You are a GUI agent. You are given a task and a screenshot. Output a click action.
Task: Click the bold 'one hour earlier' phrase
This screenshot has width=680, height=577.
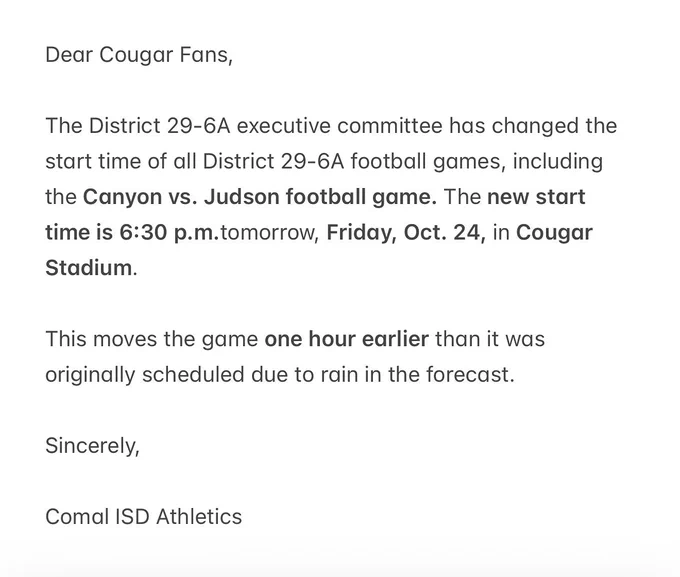[x=347, y=339]
